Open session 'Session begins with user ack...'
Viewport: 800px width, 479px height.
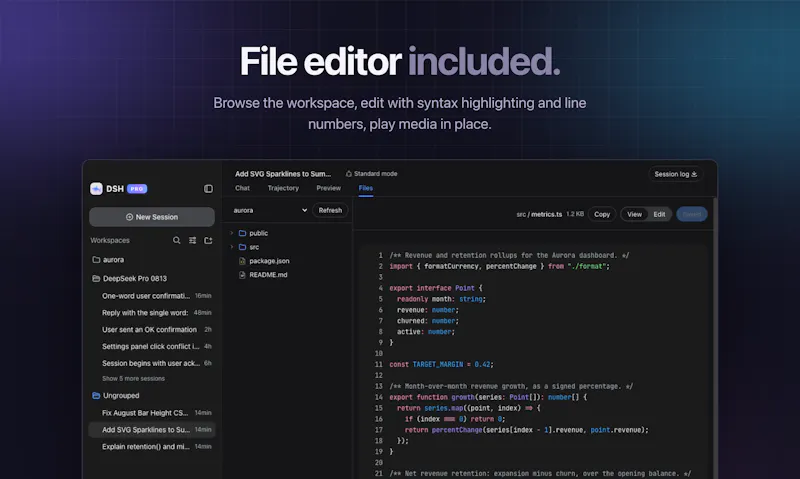pos(152,363)
